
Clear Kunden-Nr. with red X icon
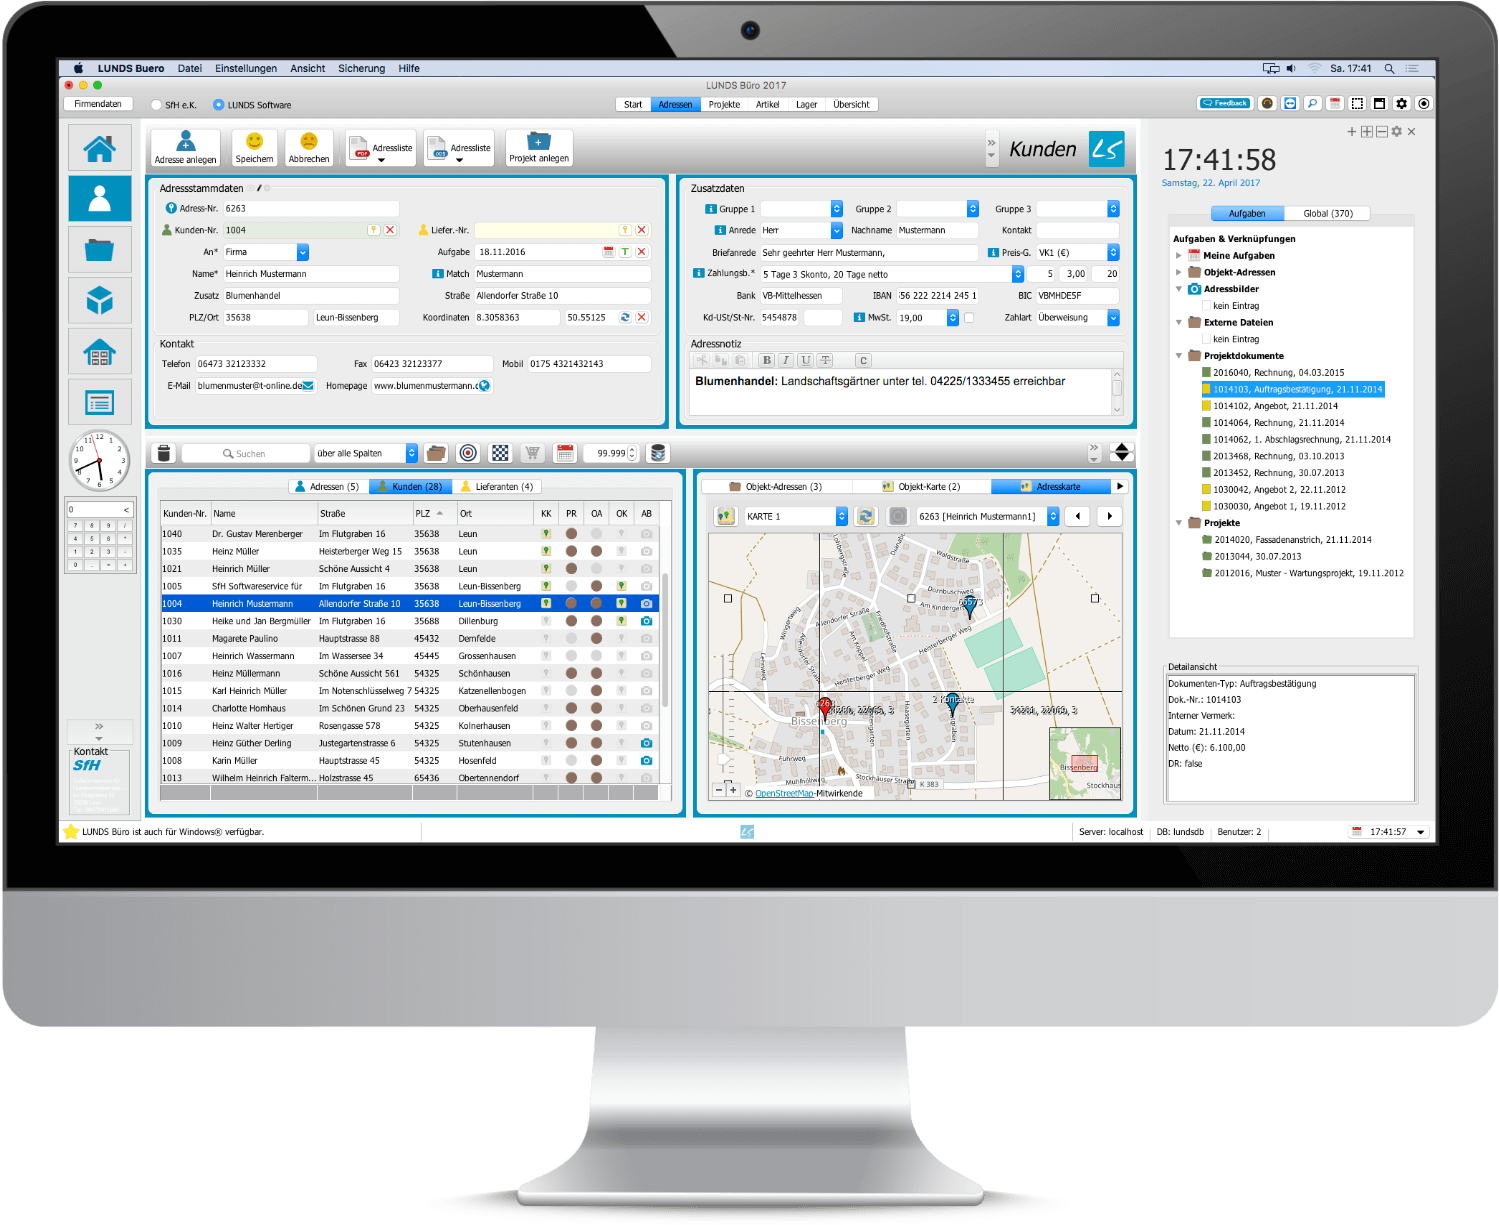[x=391, y=230]
